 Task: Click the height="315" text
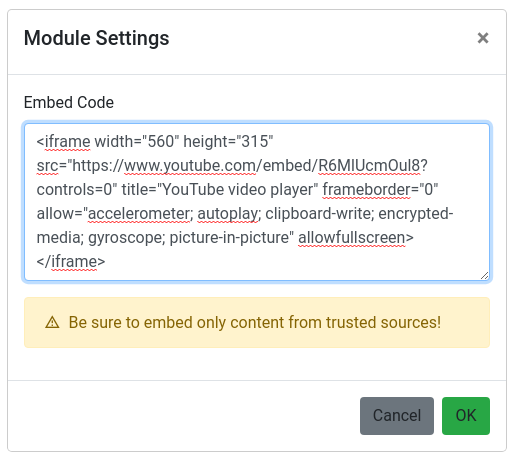(x=228, y=142)
